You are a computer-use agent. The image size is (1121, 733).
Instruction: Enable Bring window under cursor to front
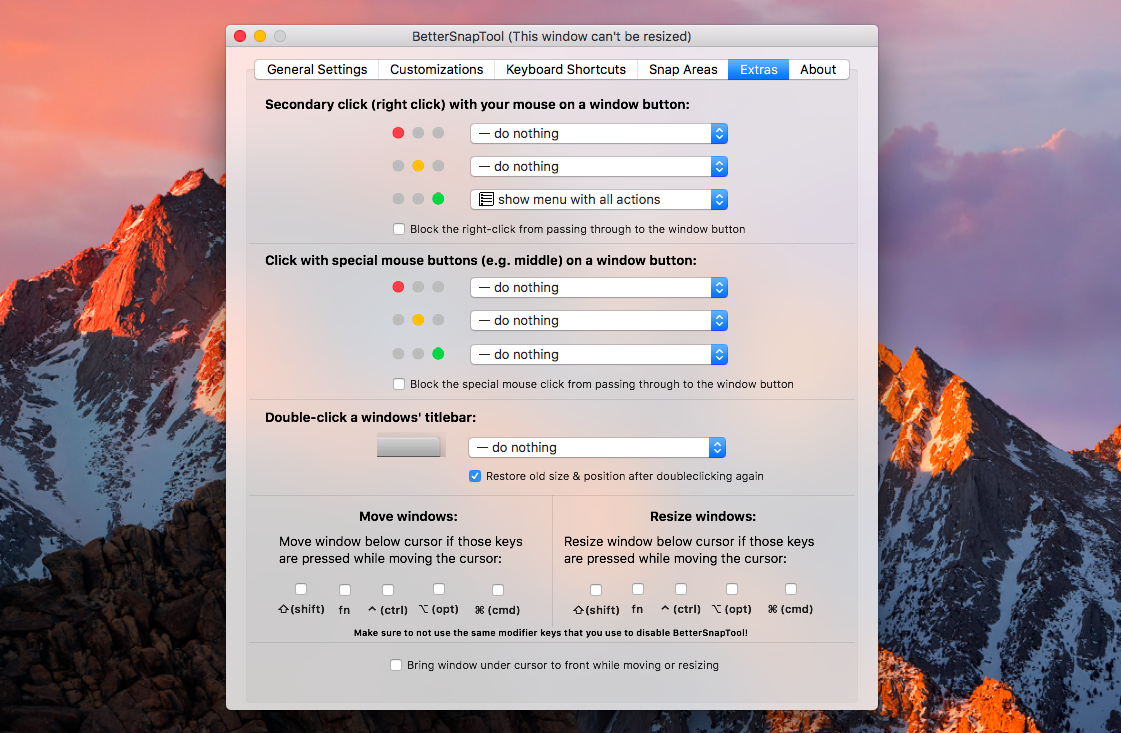(x=396, y=665)
